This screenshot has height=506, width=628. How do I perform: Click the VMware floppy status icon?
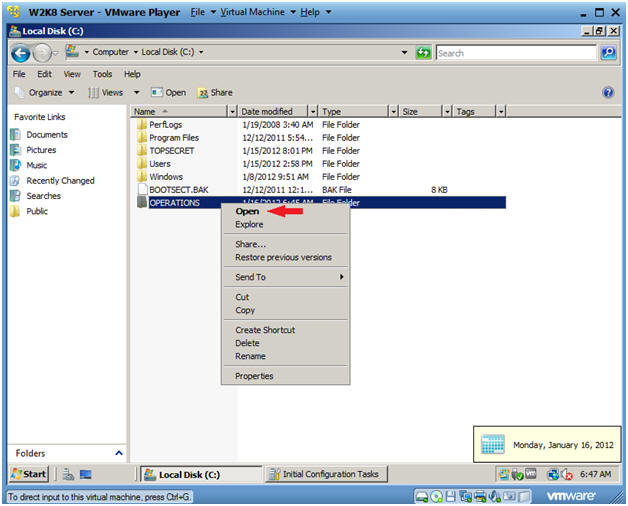(x=451, y=497)
